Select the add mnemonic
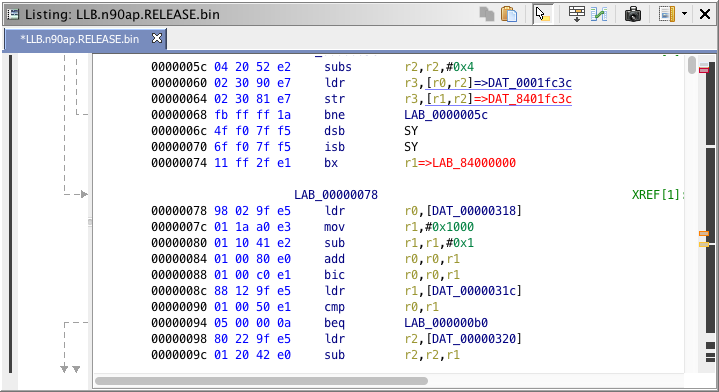Viewport: 719px width, 392px height. point(335,259)
